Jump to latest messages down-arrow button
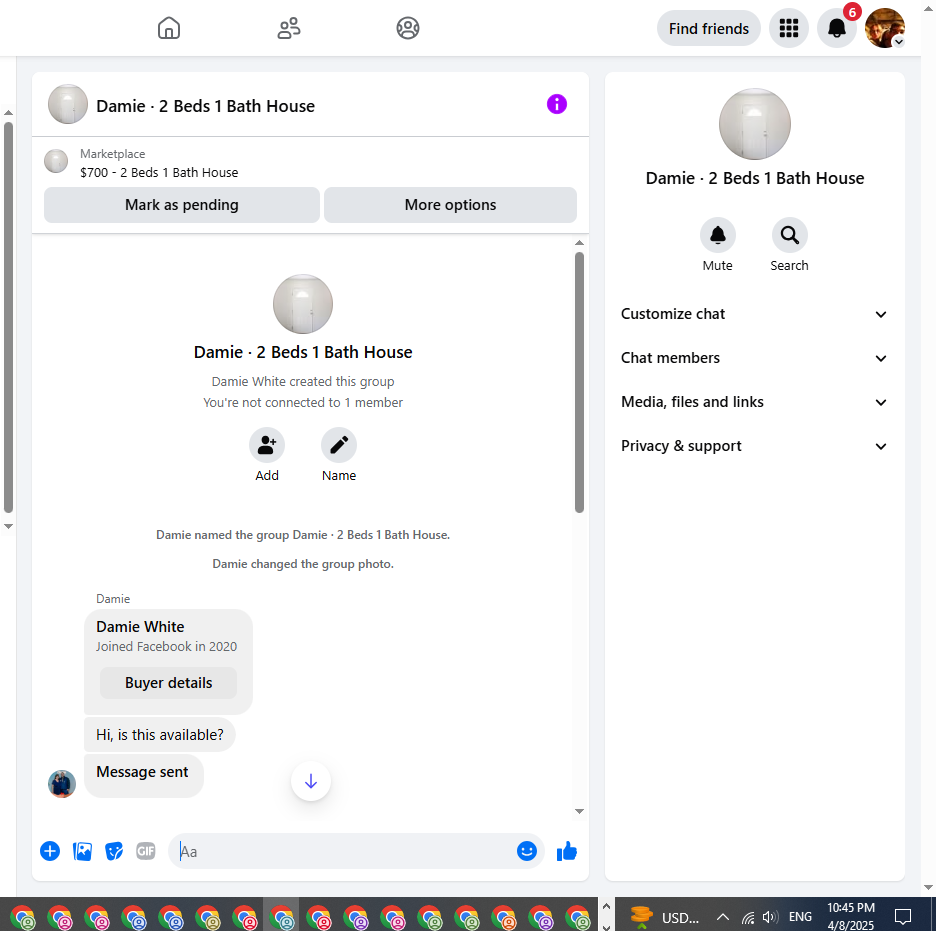 point(311,781)
